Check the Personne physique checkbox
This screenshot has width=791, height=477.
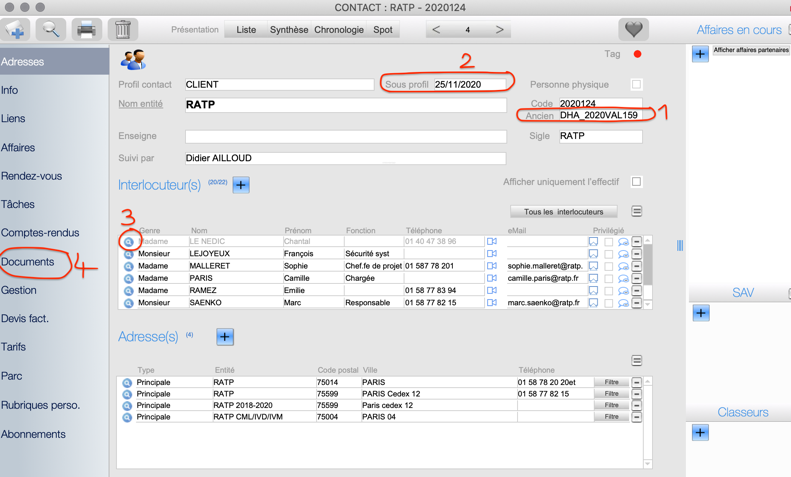636,85
